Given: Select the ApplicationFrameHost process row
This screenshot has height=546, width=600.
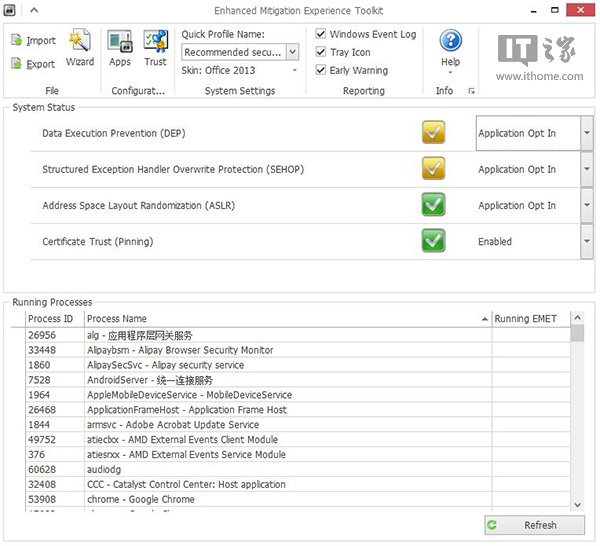Looking at the screenshot, I should point(298,410).
